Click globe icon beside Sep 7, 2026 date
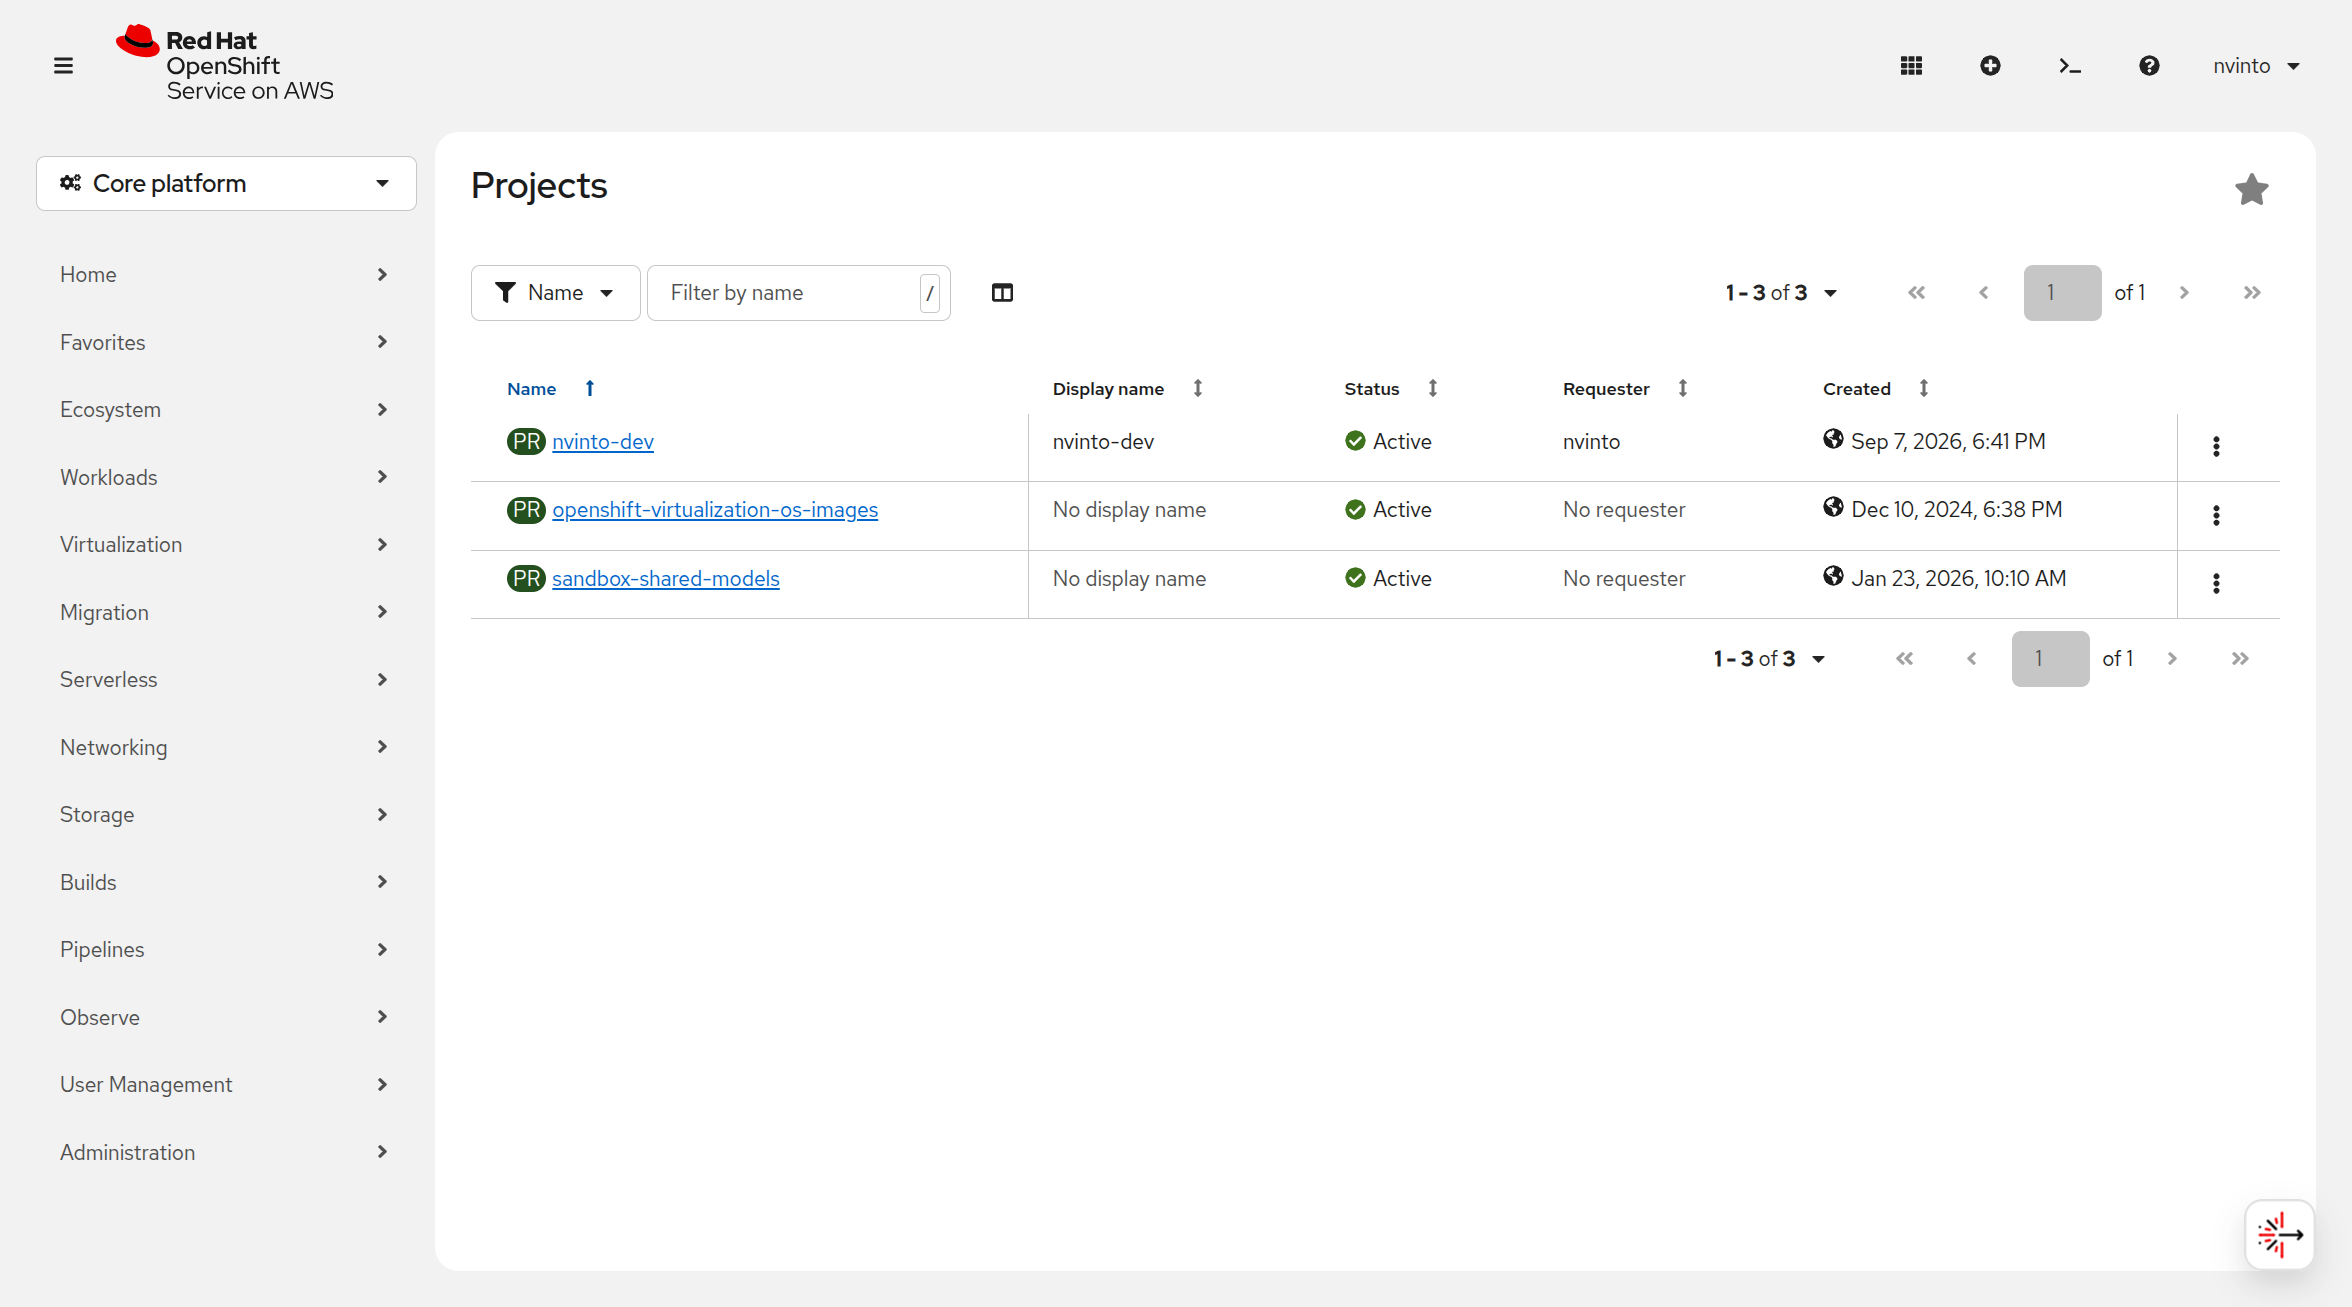 point(1833,439)
